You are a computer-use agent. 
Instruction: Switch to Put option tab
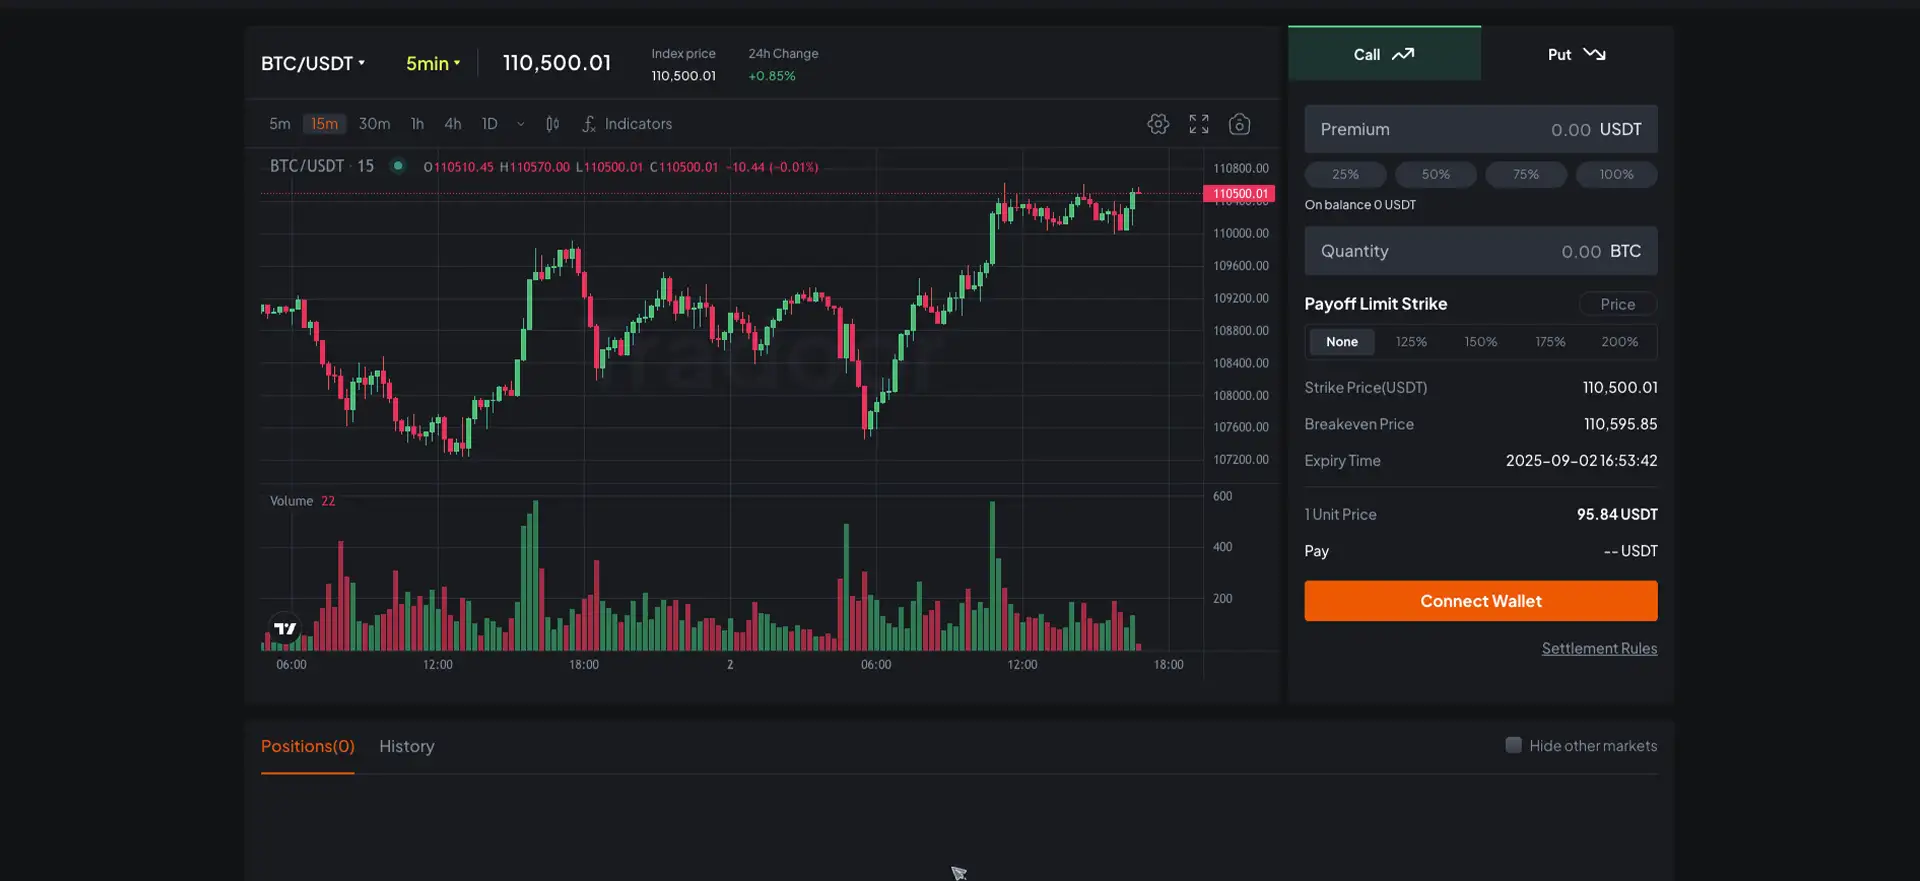tap(1576, 54)
